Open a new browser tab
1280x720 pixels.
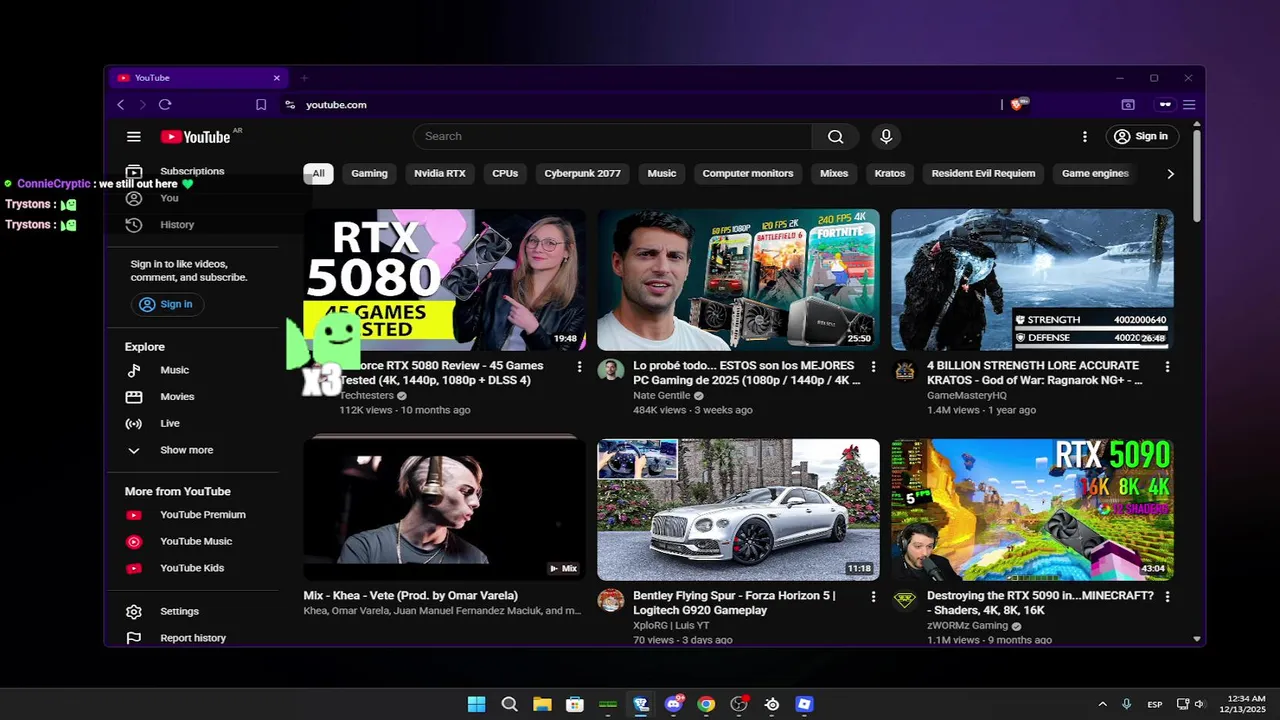(304, 78)
